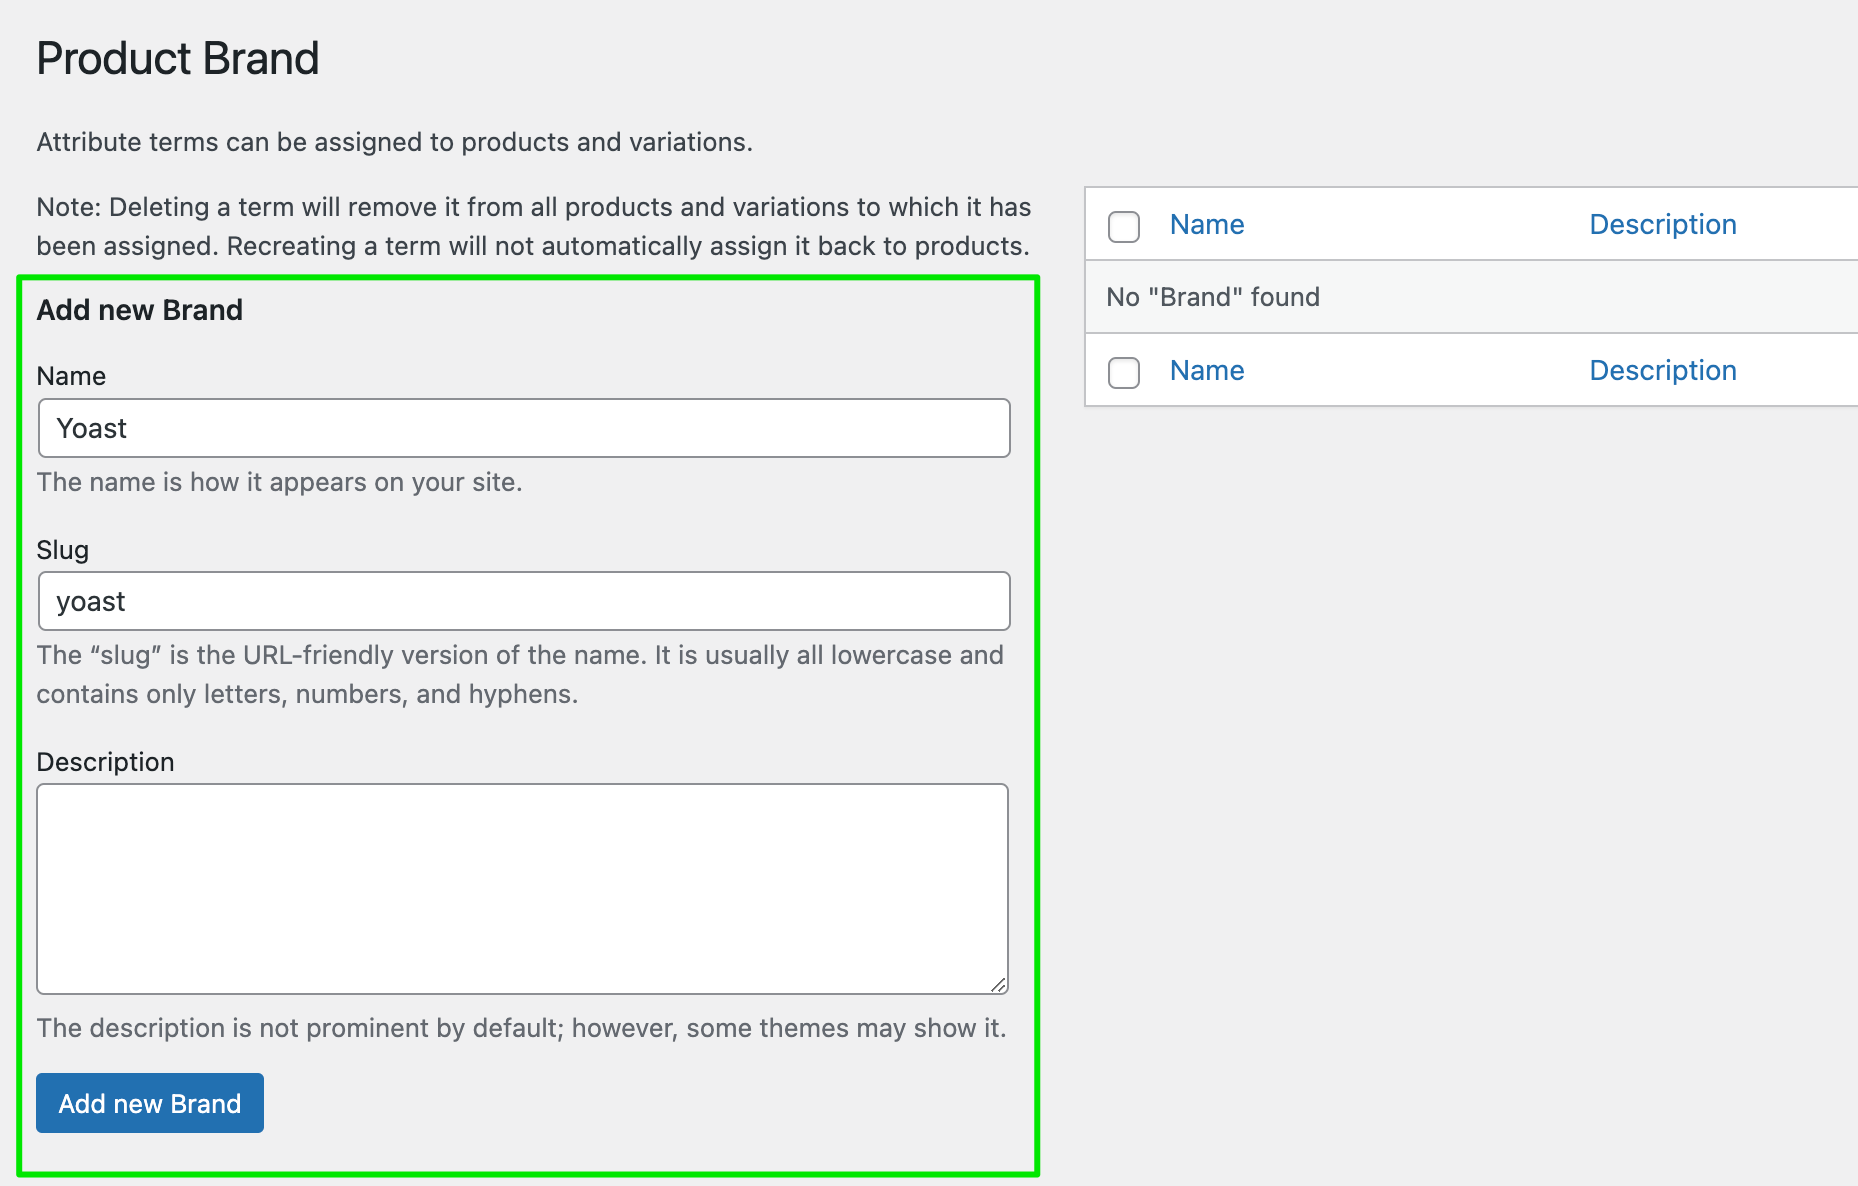Screen dimensions: 1858x1186
Task: Click the Add new Brand button
Action: (x=149, y=1103)
